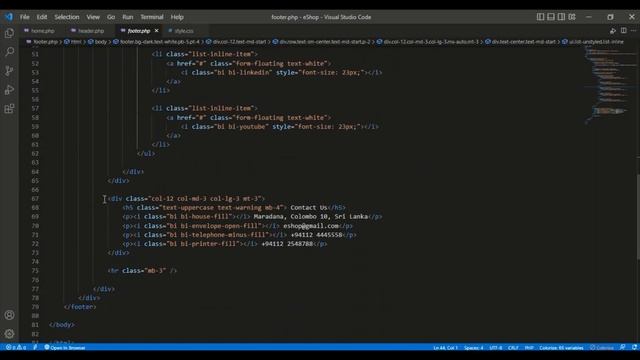Change the CRLF end-of-line setting
Image resolution: width=640 pixels, height=360 pixels.
coord(513,348)
